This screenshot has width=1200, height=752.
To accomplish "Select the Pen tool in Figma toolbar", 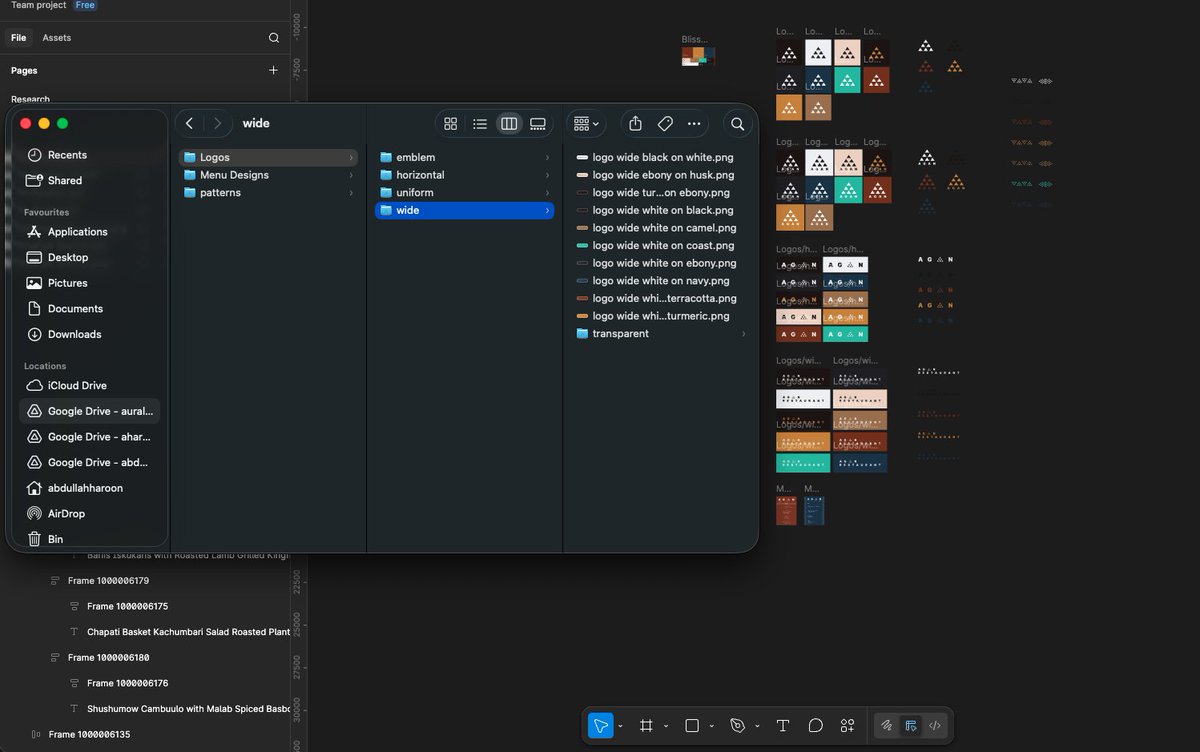I will click(x=738, y=726).
